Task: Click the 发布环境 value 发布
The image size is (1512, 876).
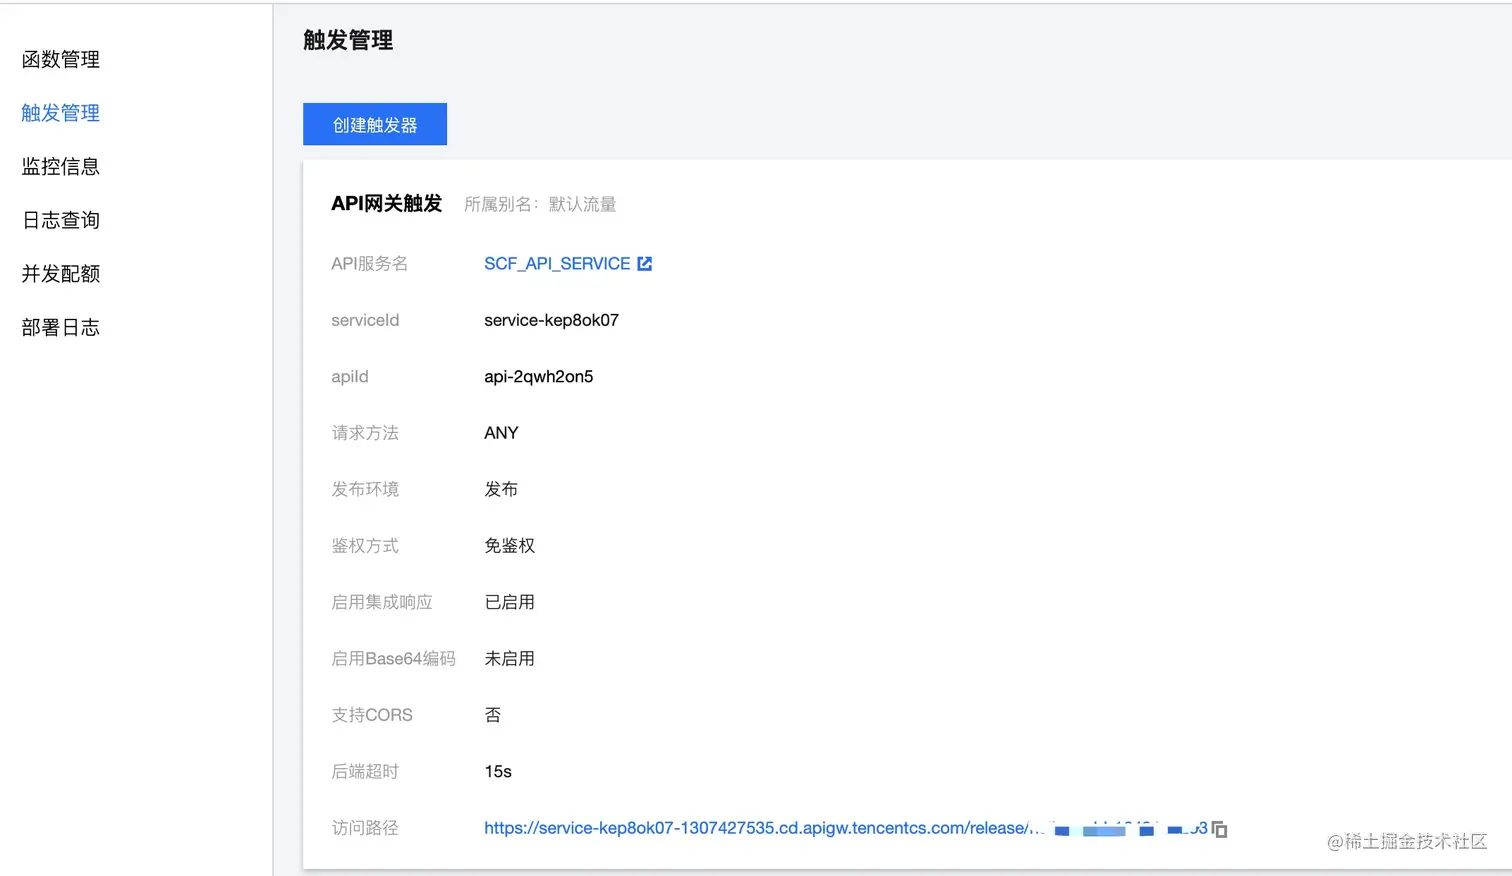Action: [501, 489]
